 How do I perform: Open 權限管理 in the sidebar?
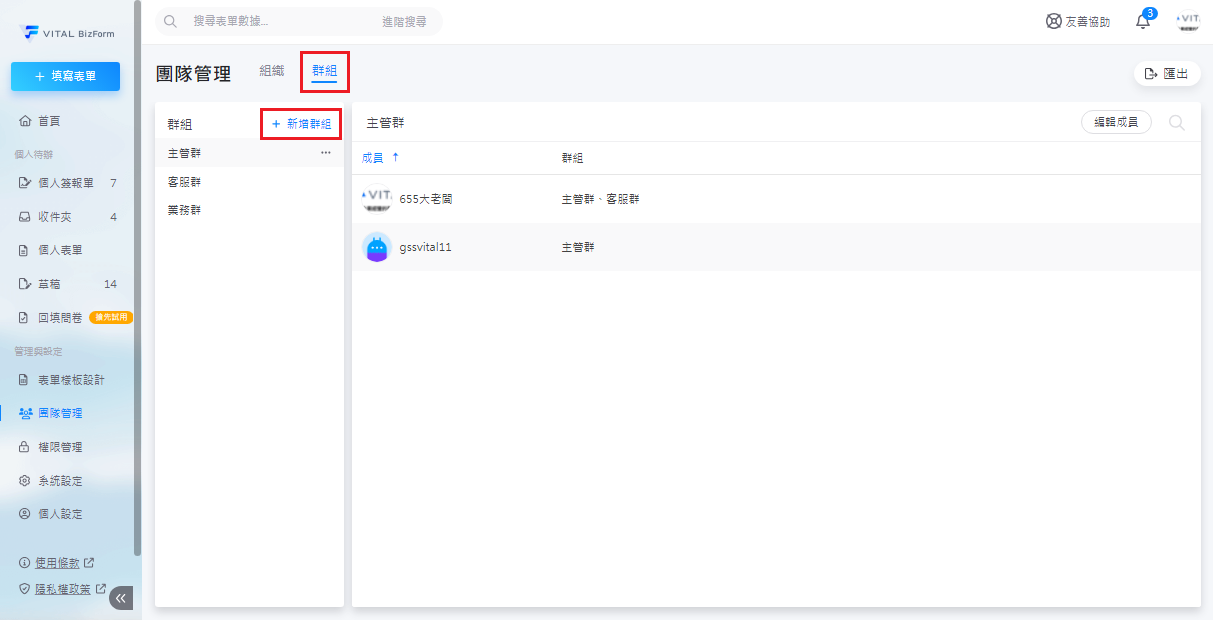pyautogui.click(x=60, y=447)
